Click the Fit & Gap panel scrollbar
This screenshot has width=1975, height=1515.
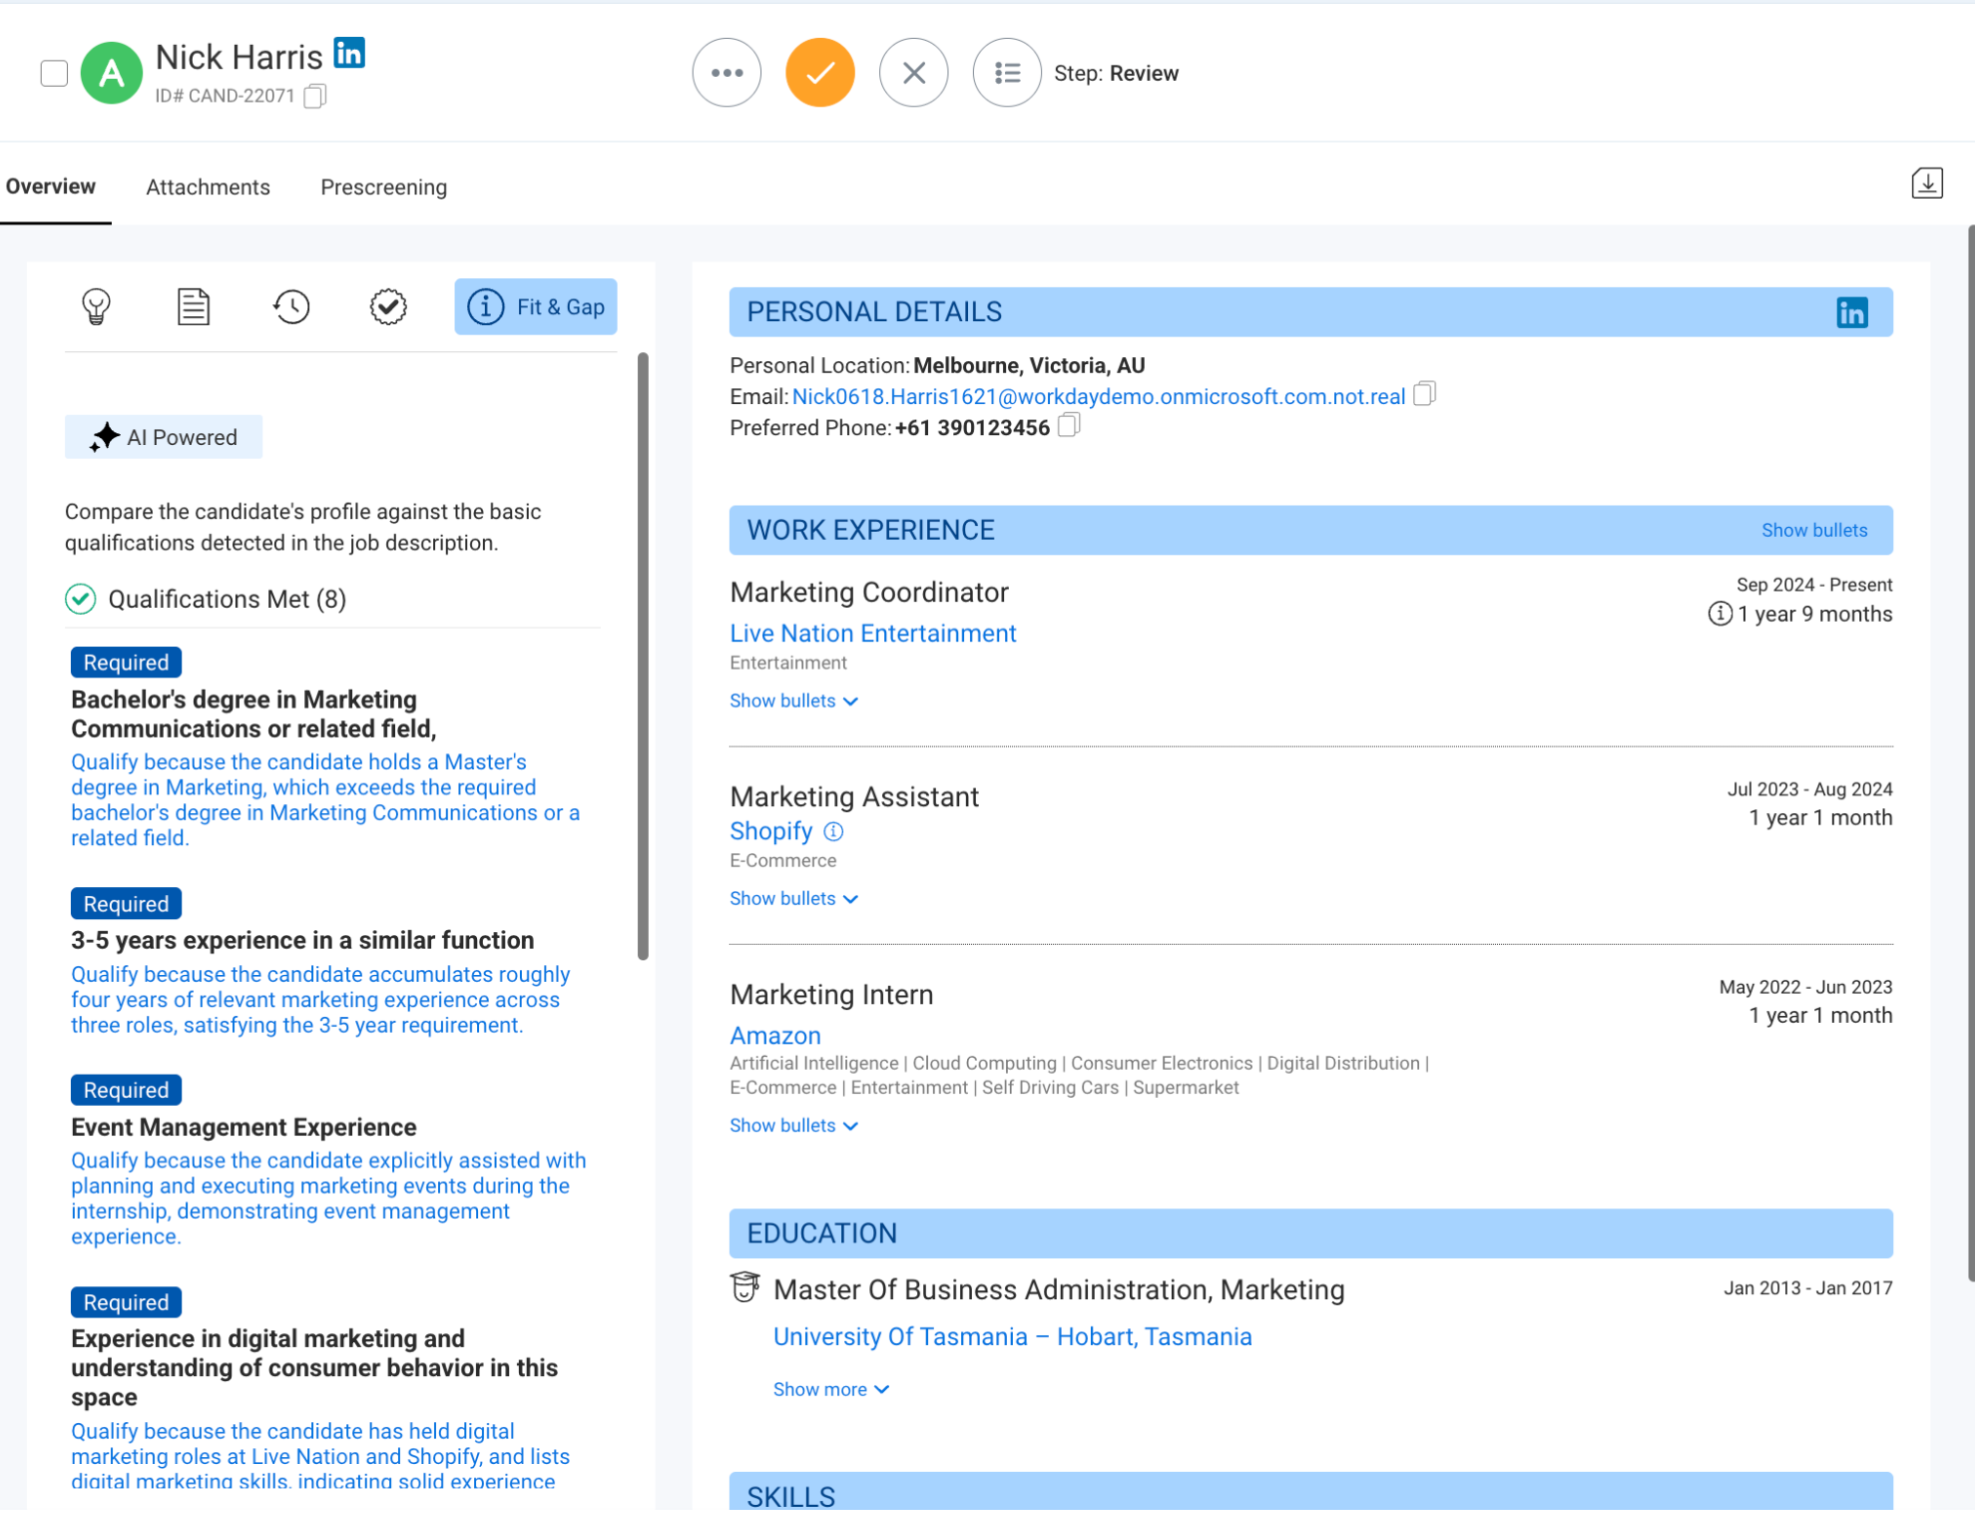[642, 656]
